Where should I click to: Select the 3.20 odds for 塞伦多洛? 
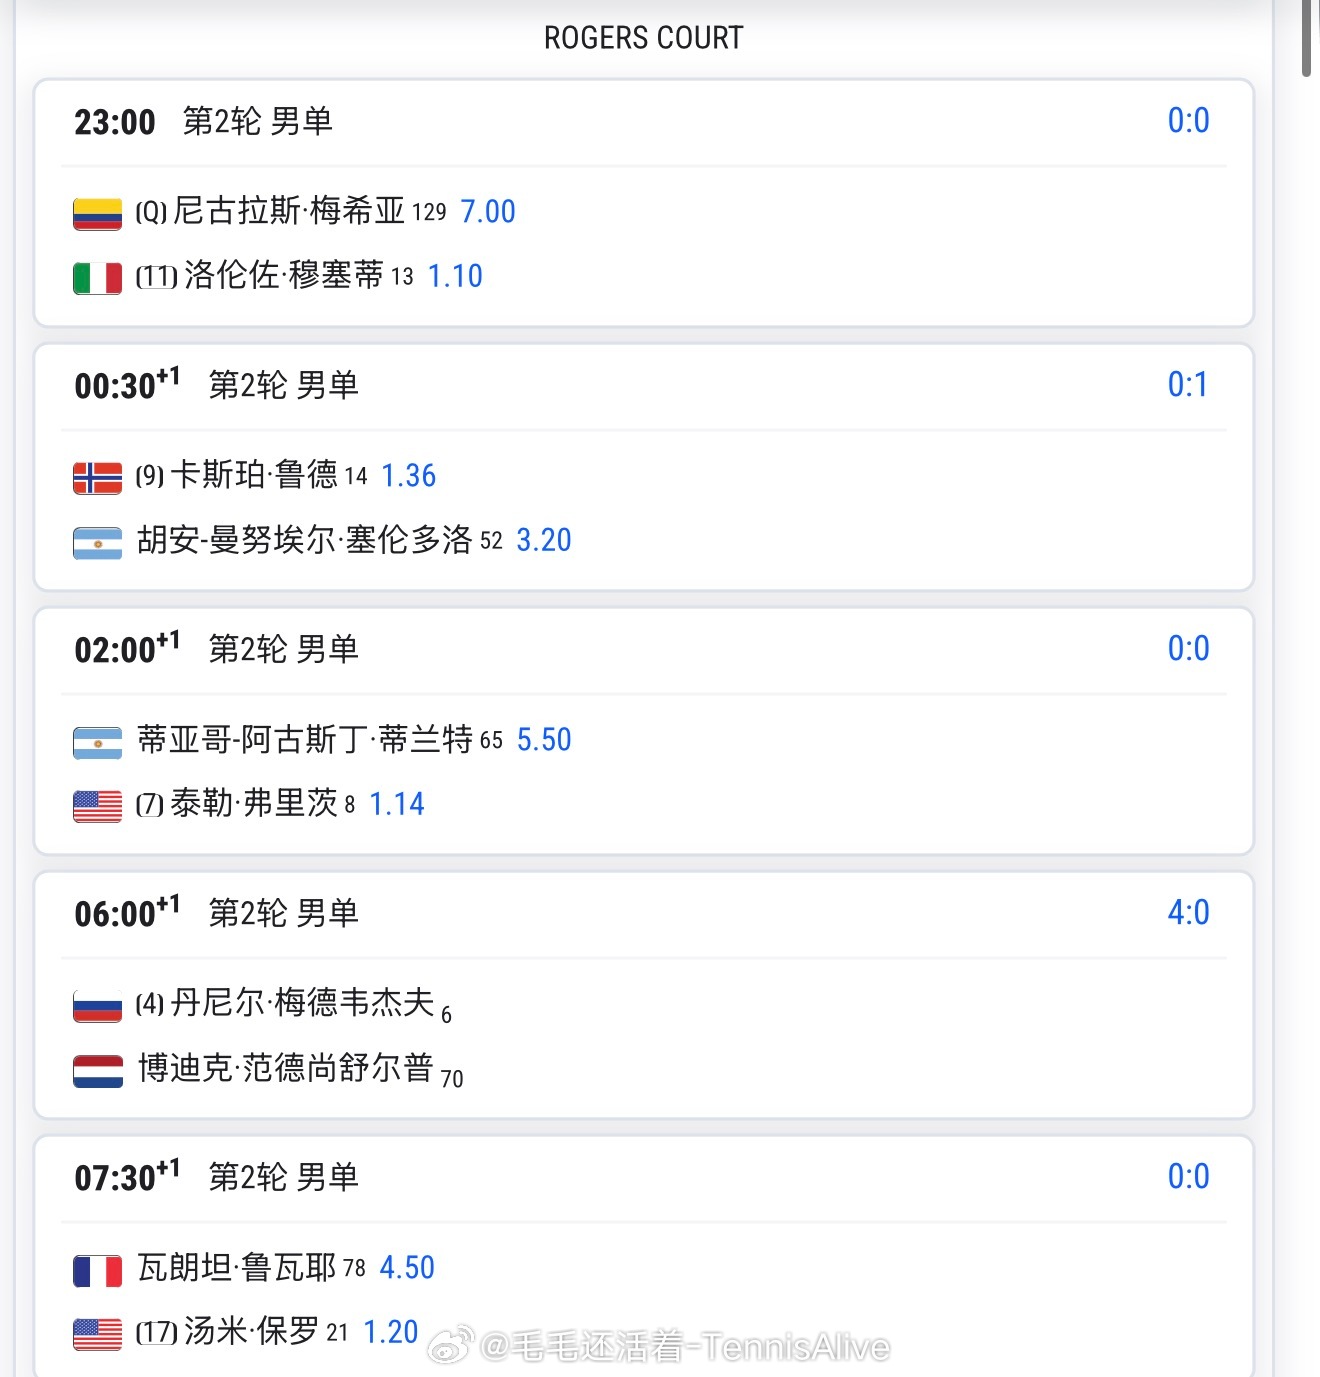544,540
